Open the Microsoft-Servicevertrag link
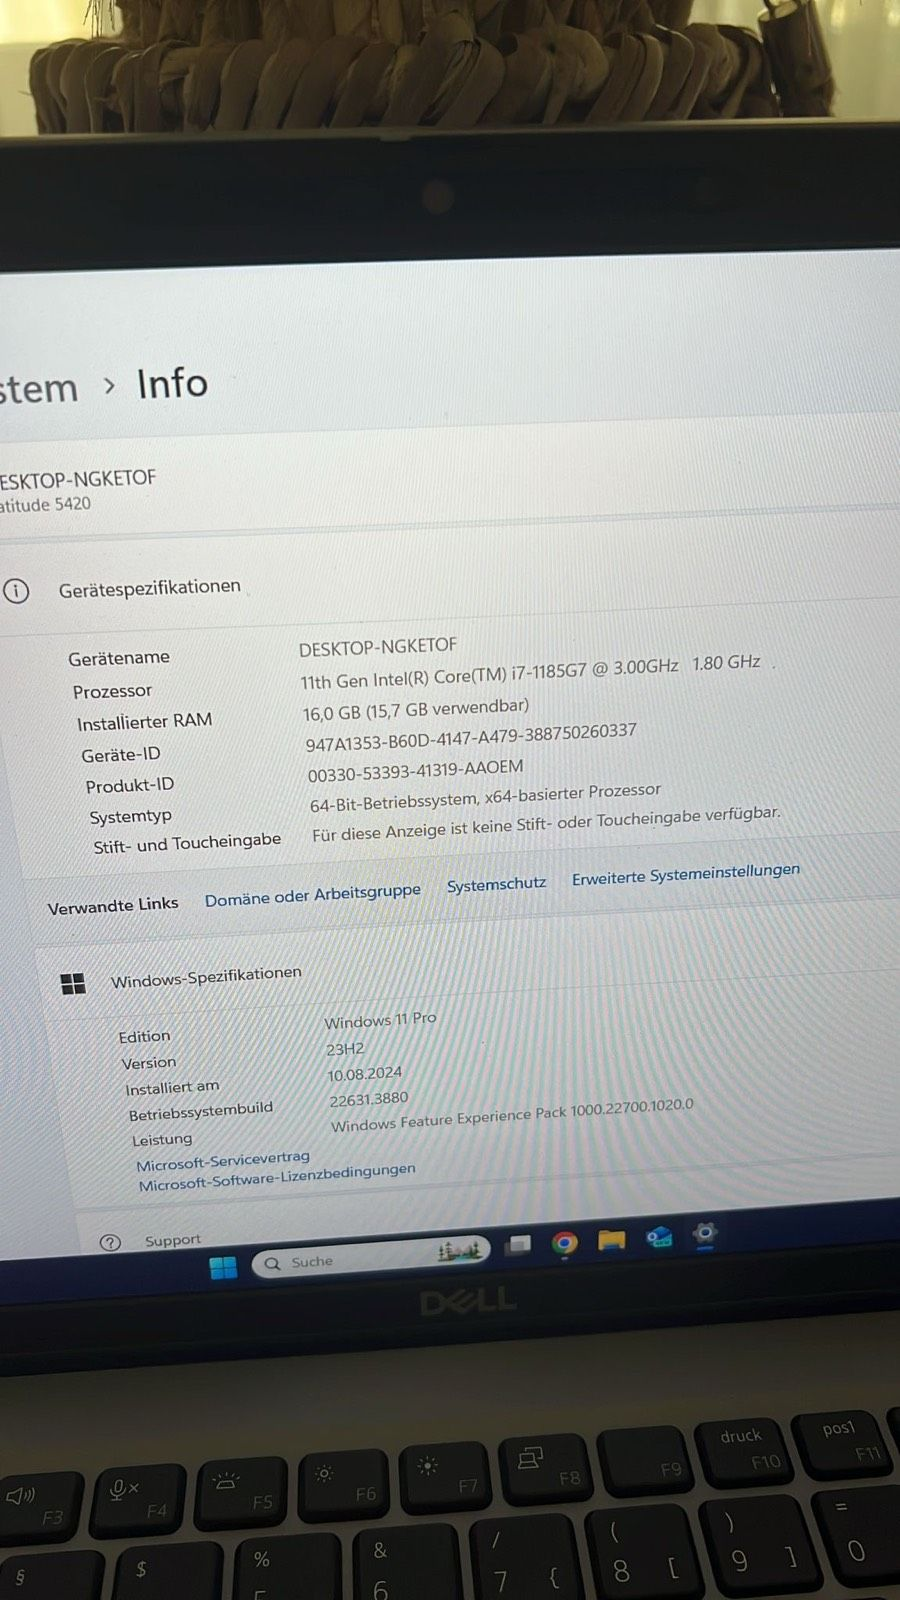900x1600 pixels. 223,1160
